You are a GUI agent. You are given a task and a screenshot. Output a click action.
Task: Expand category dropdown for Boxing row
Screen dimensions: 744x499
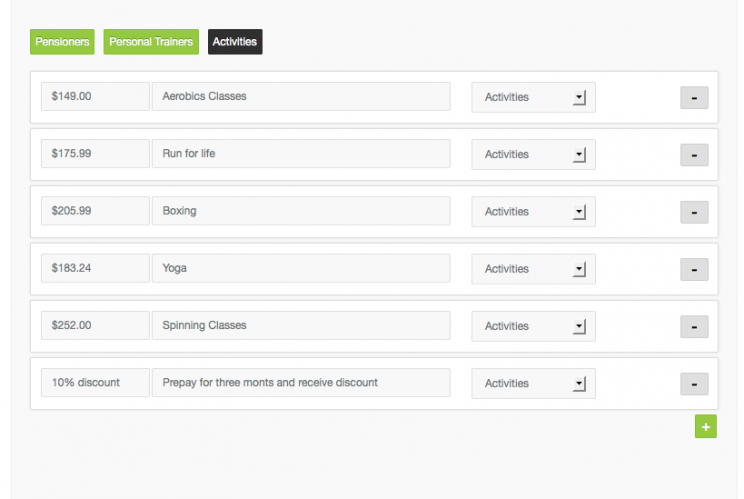click(533, 211)
